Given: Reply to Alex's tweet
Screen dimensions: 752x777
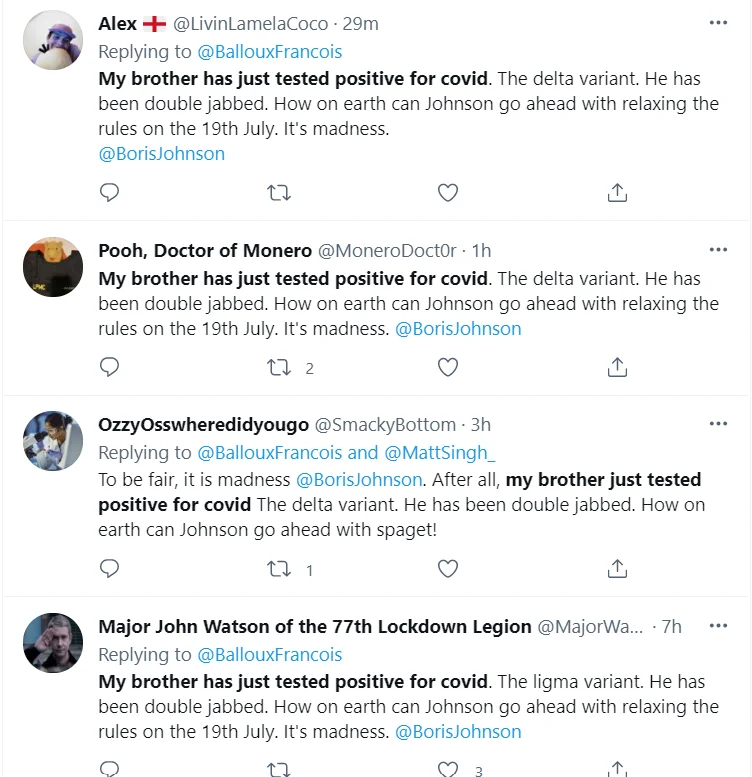Looking at the screenshot, I should (110, 192).
